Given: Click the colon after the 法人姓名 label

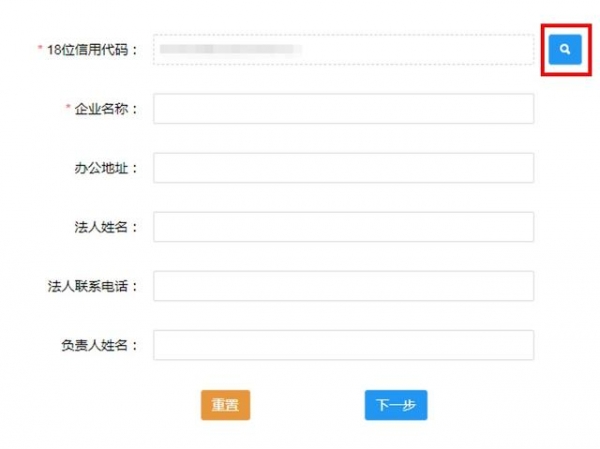Looking at the screenshot, I should coord(135,227).
